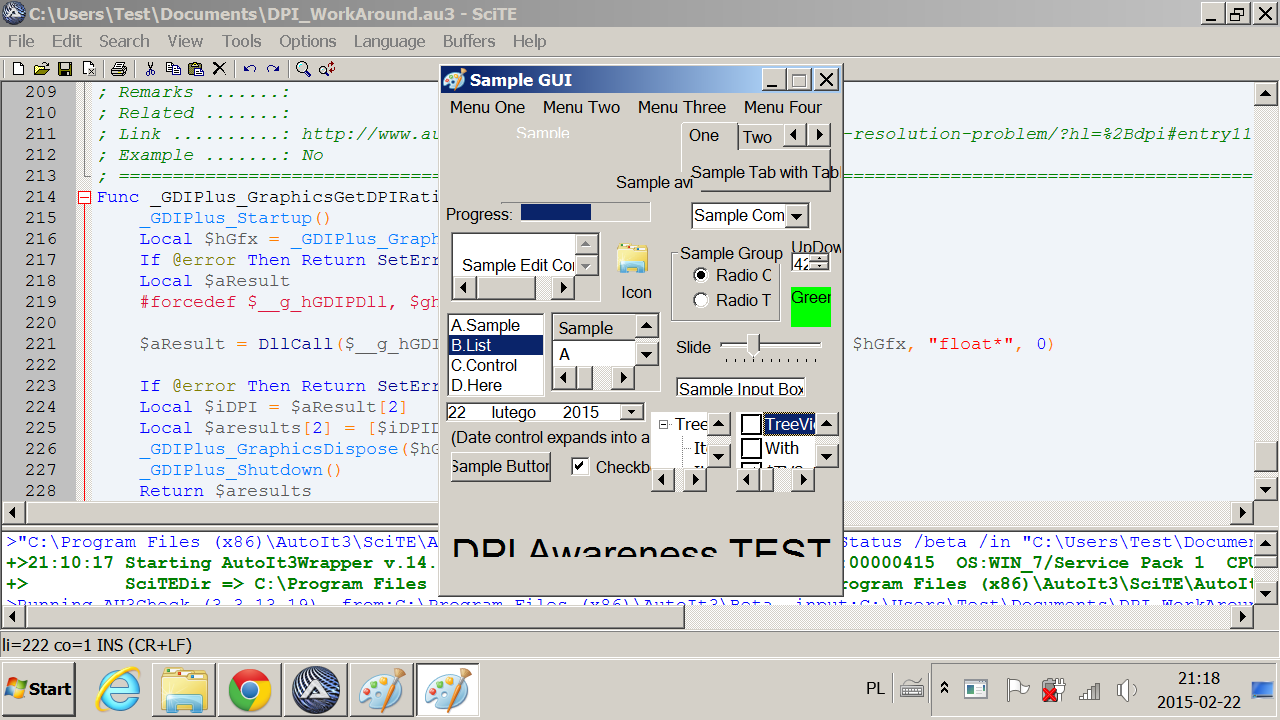Click the folder Icon in Sample GUI
Screen dimensions: 1280x720
click(633, 259)
